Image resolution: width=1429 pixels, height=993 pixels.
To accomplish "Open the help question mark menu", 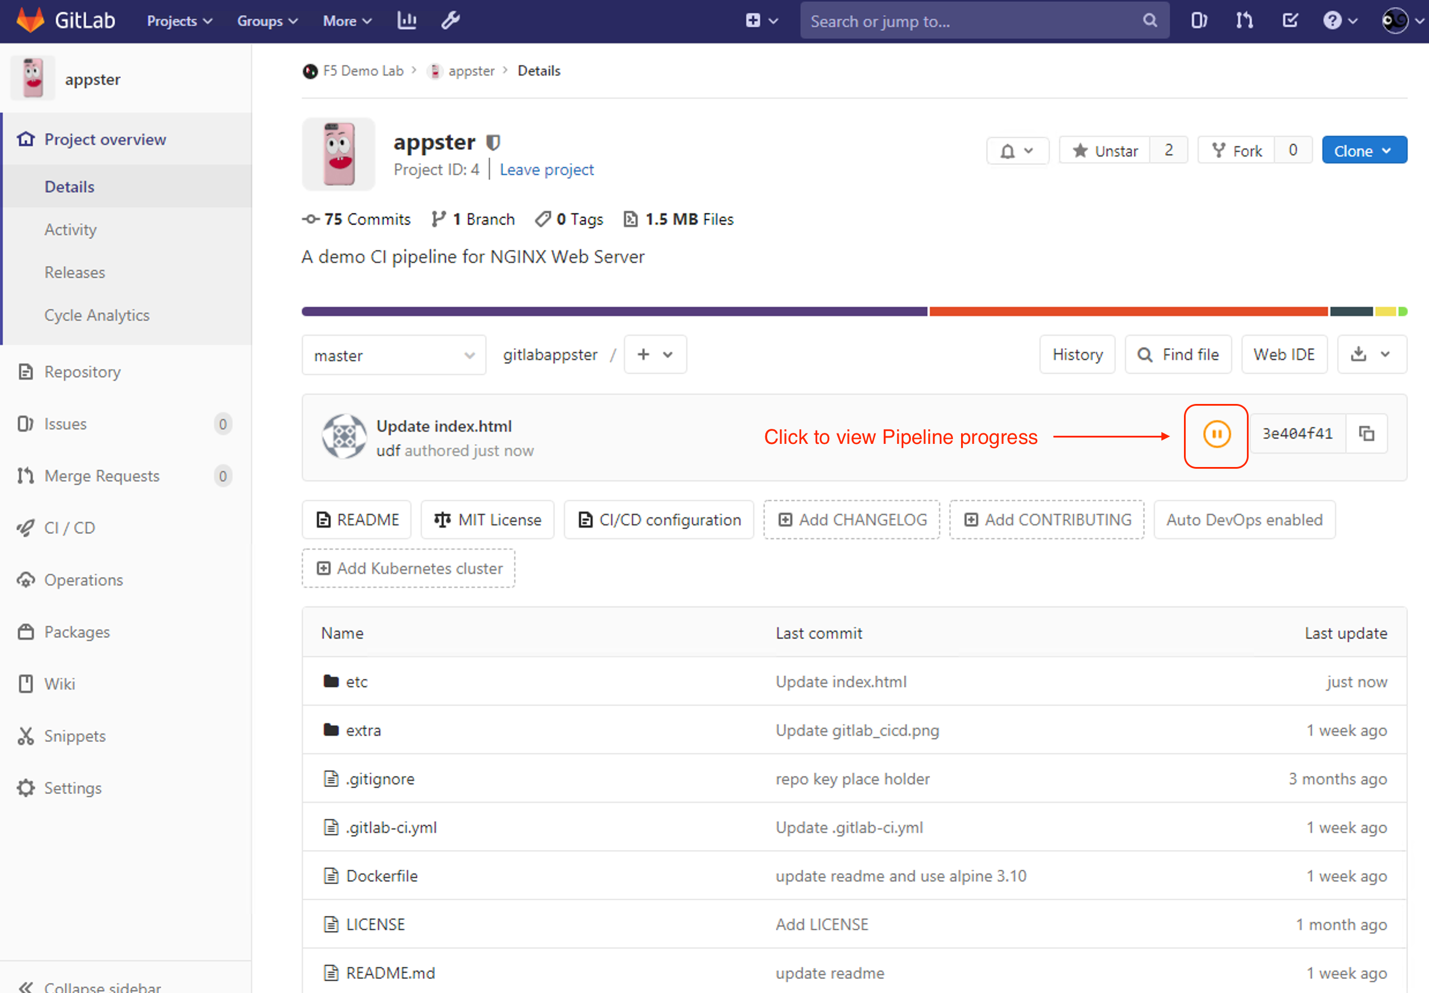I will click(x=1340, y=20).
